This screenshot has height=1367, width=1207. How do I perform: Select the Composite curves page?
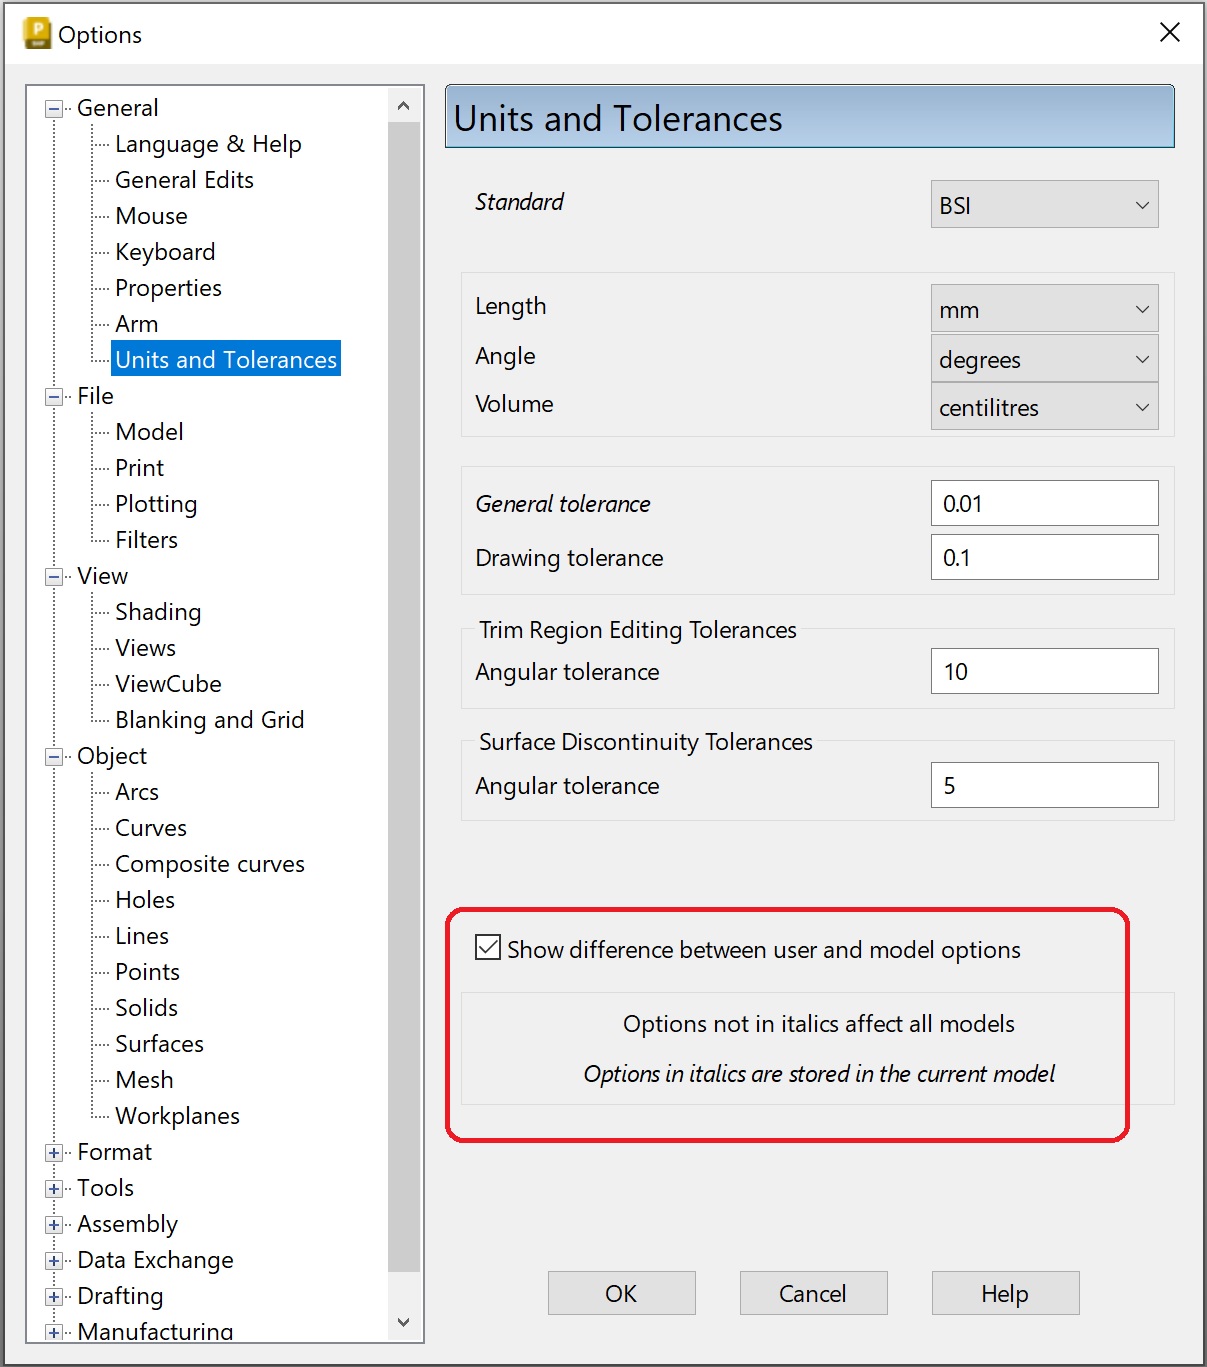click(209, 863)
